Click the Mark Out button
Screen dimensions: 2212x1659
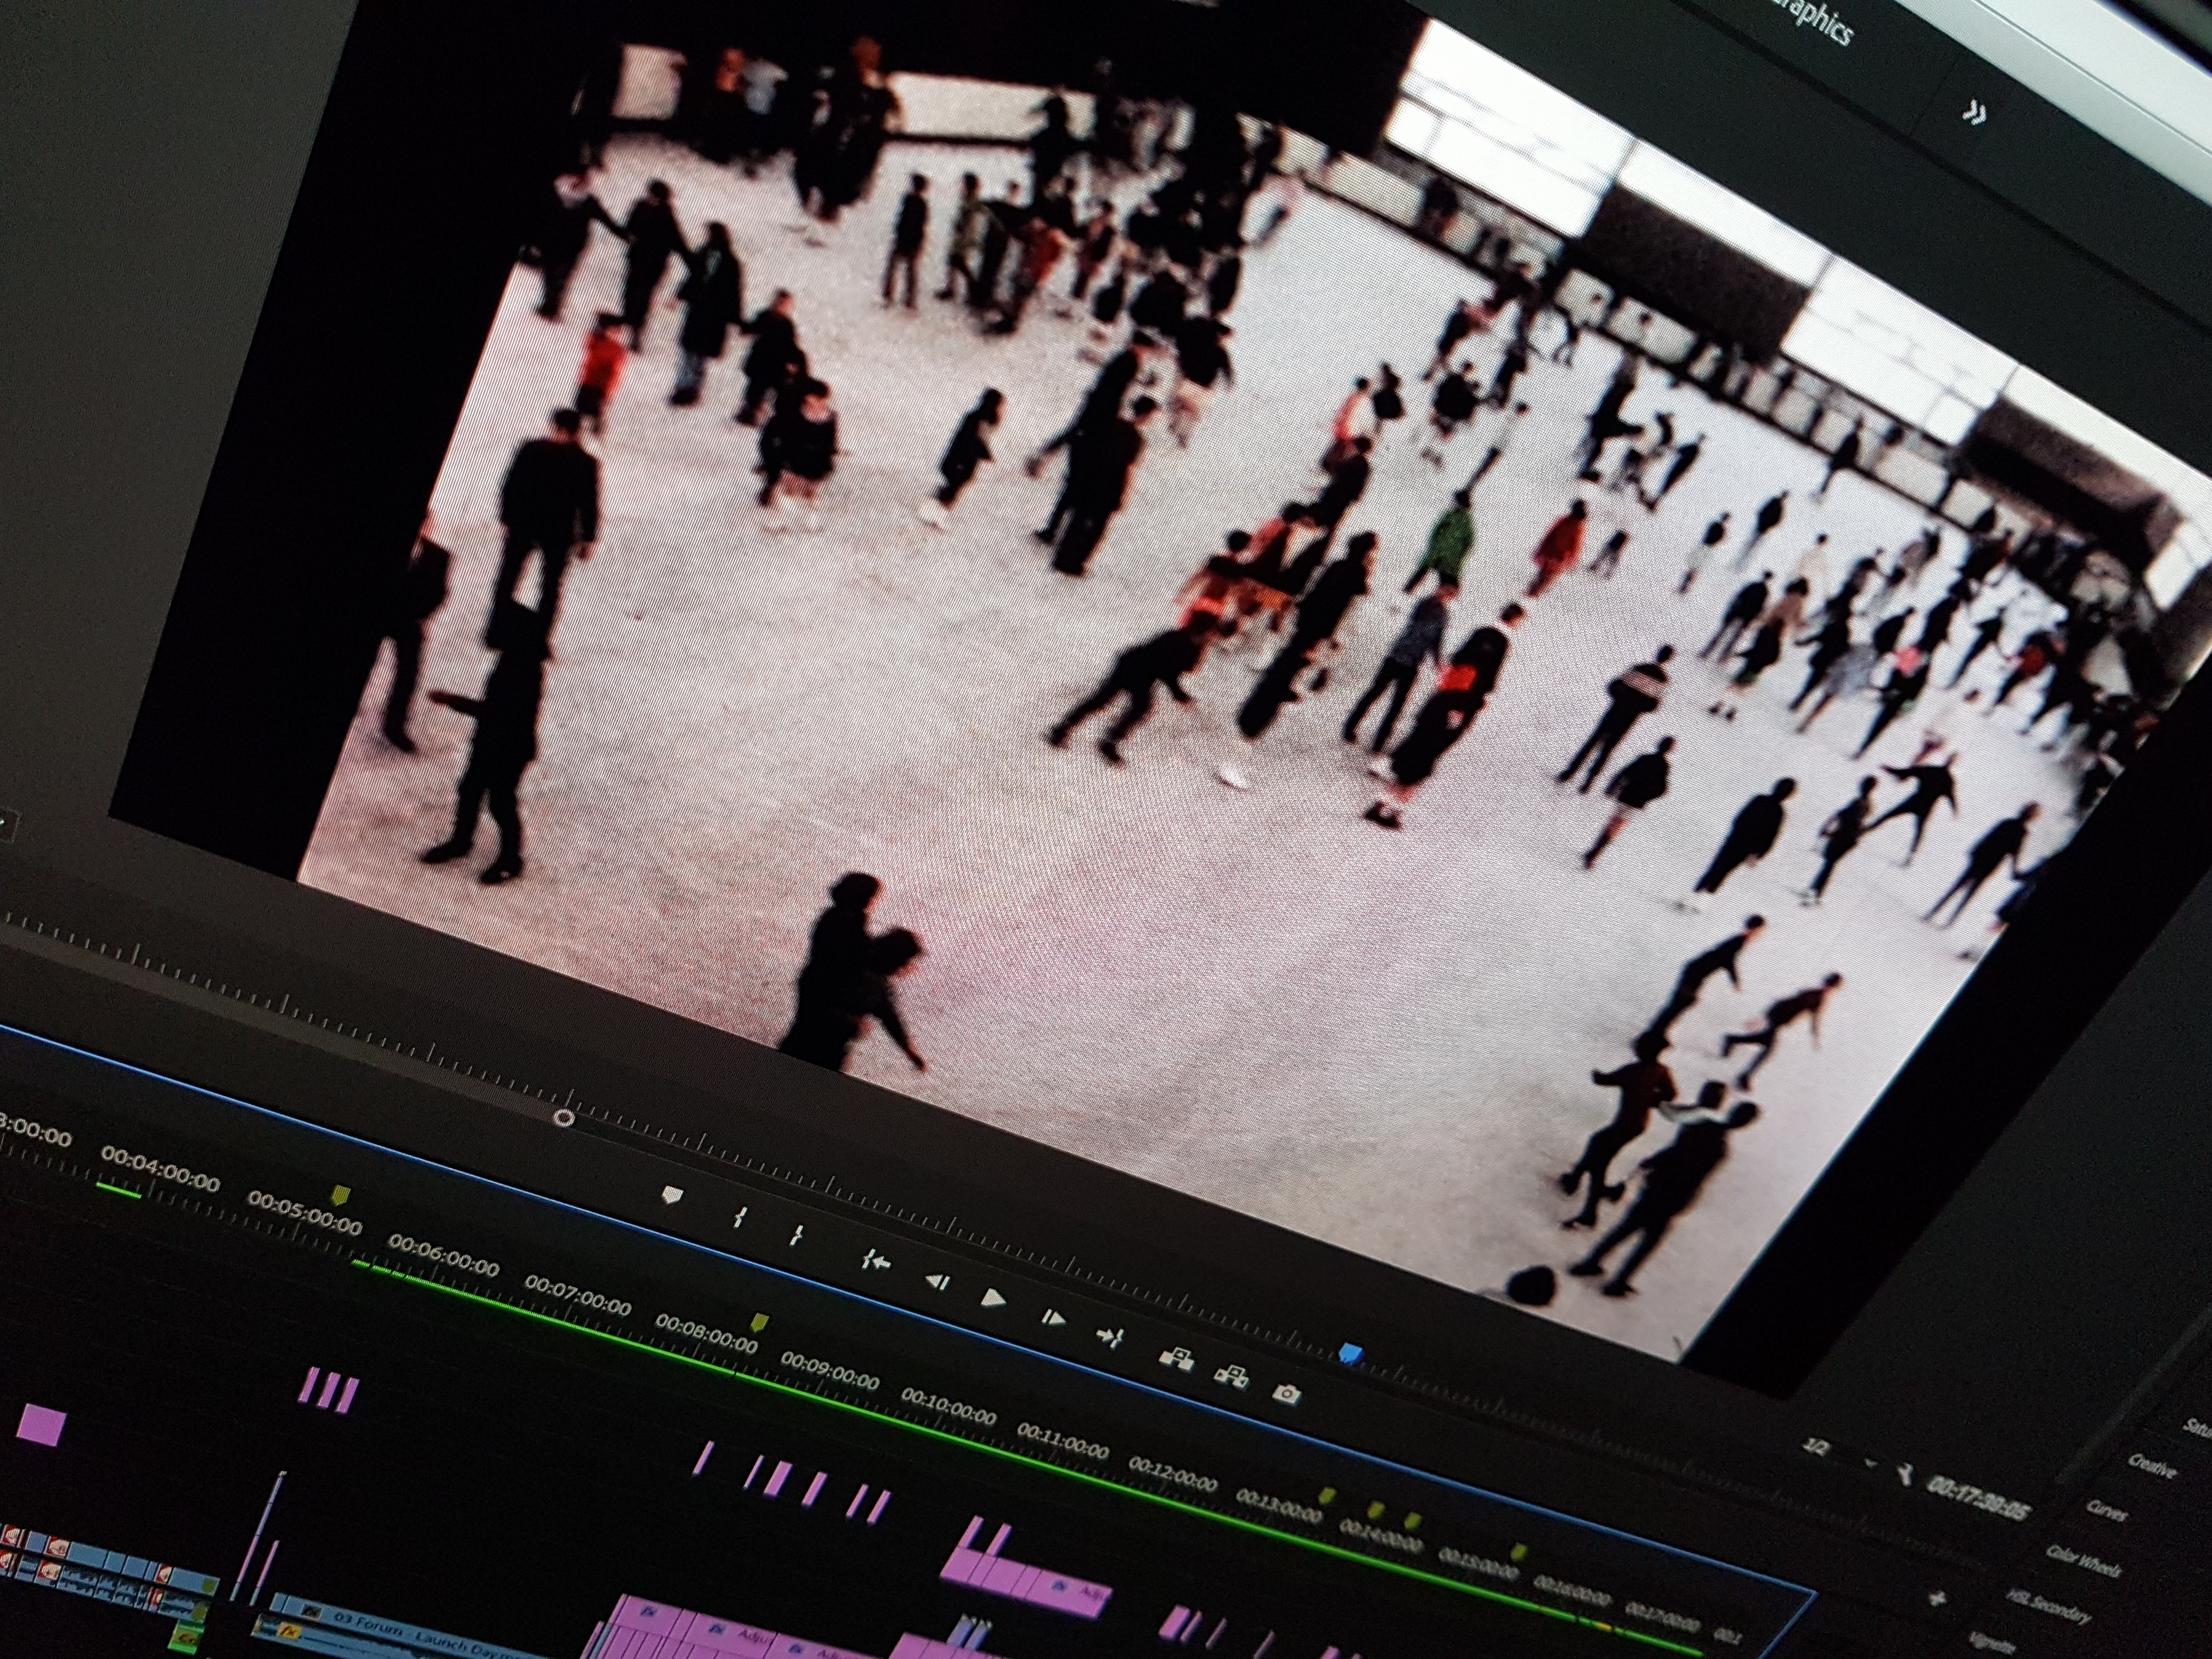tap(797, 1236)
